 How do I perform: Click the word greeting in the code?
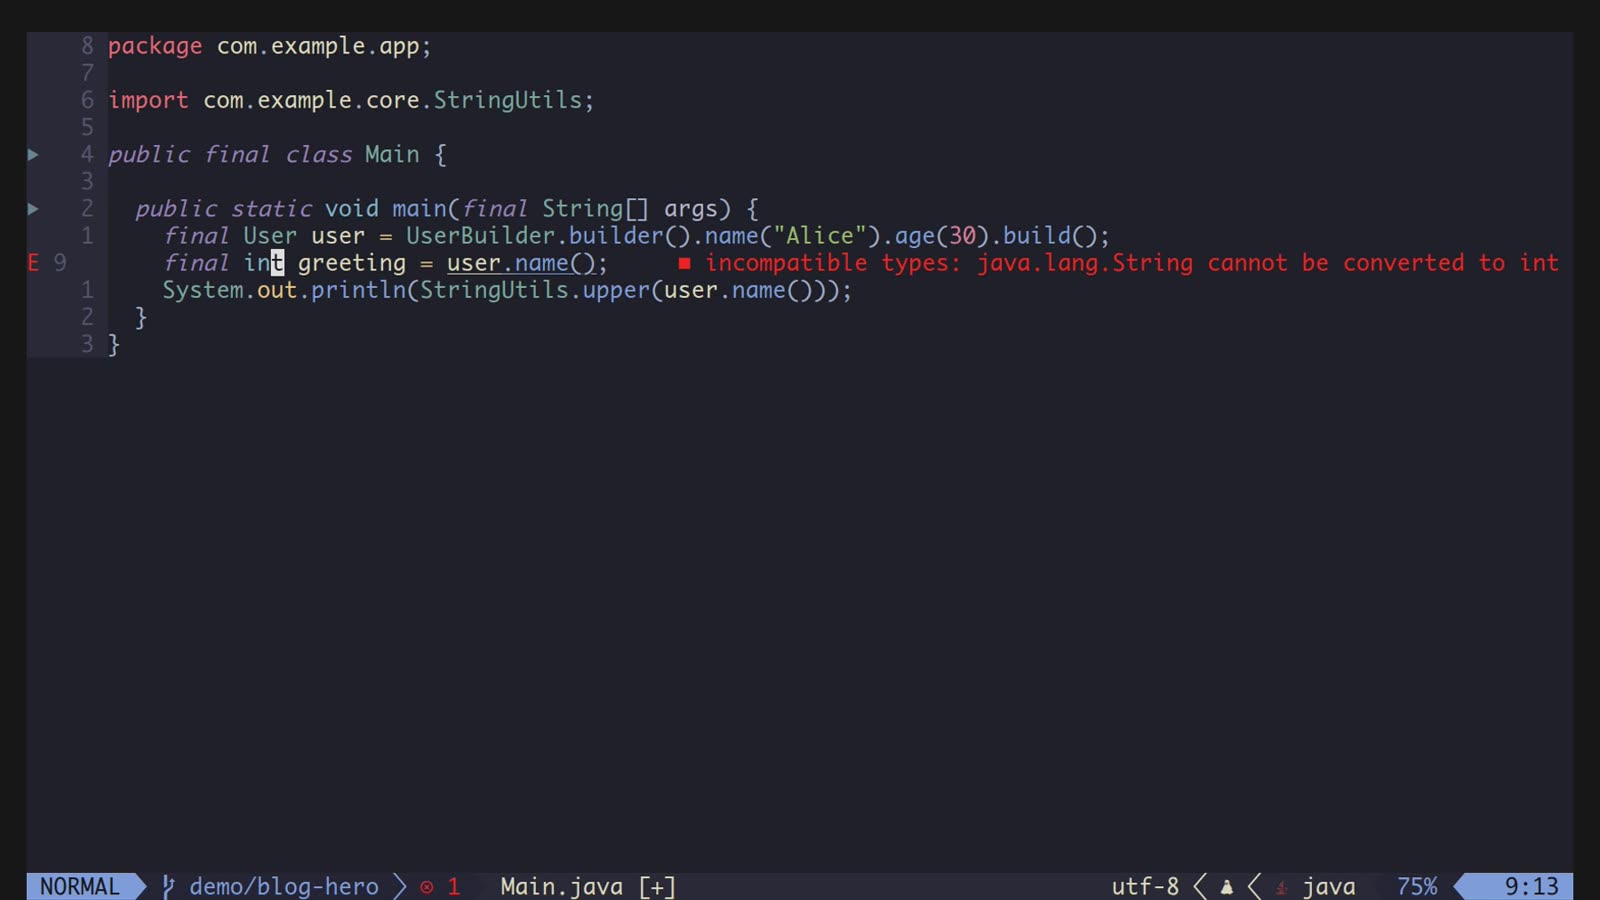(x=352, y=263)
